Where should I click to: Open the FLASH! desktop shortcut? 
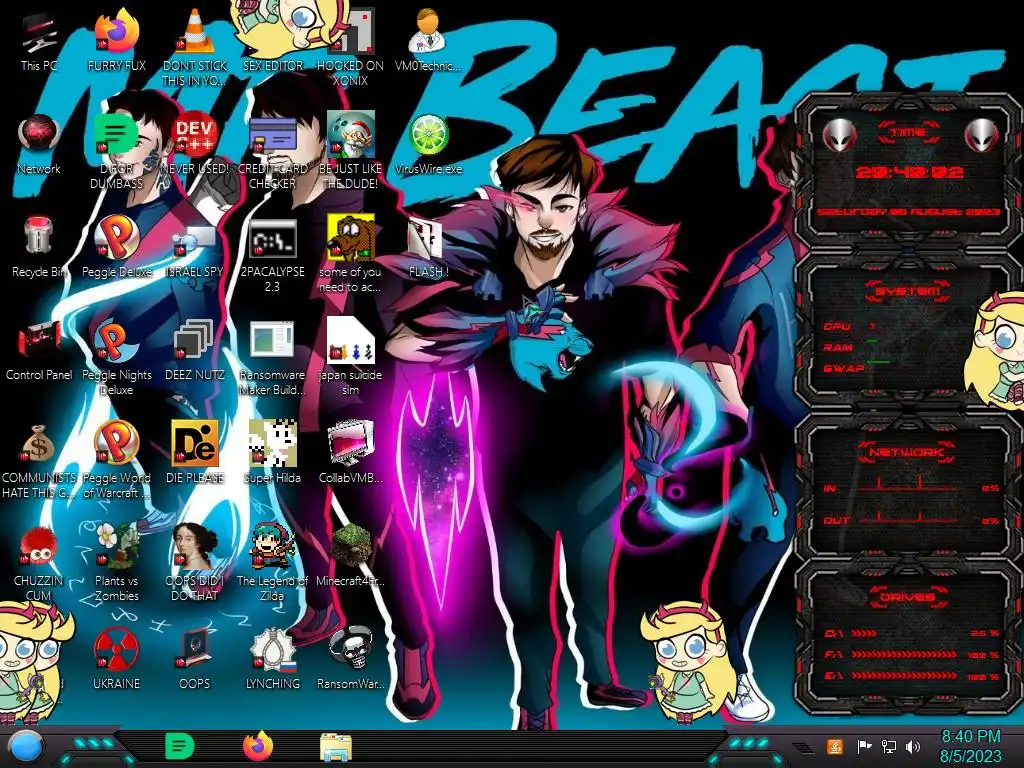click(x=428, y=247)
